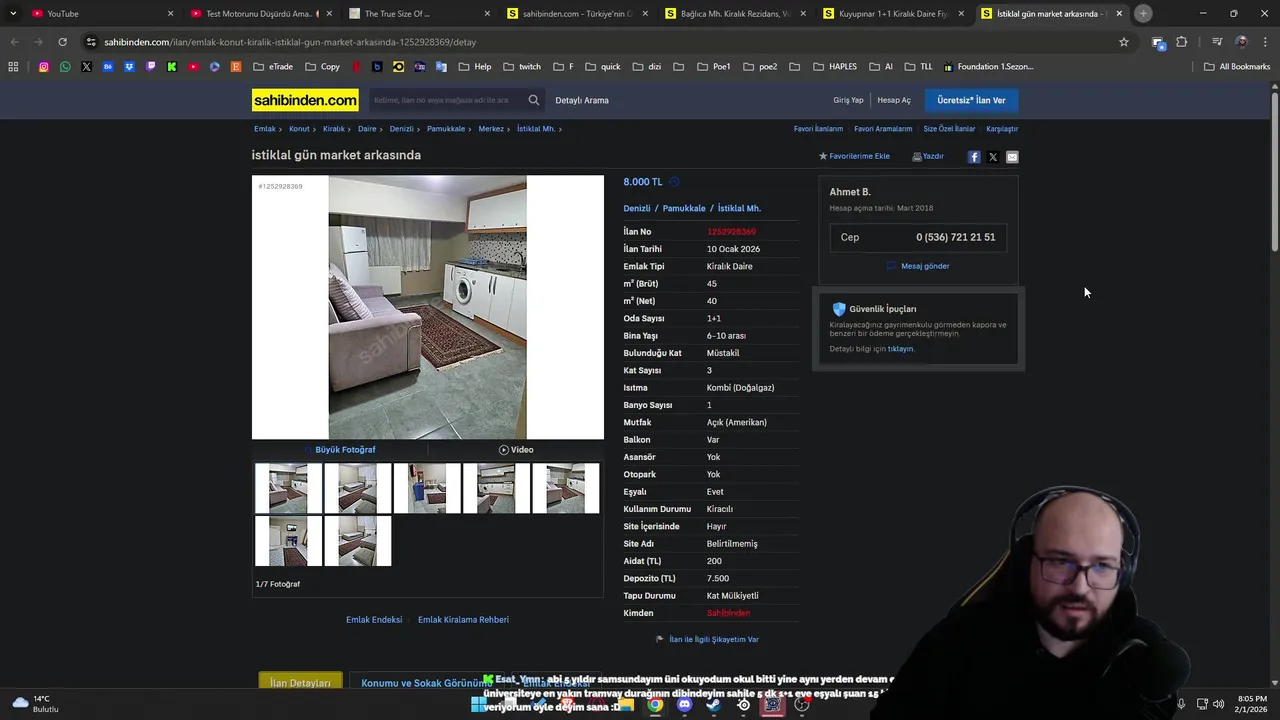Open the weather widget showing 14°C

36,704
